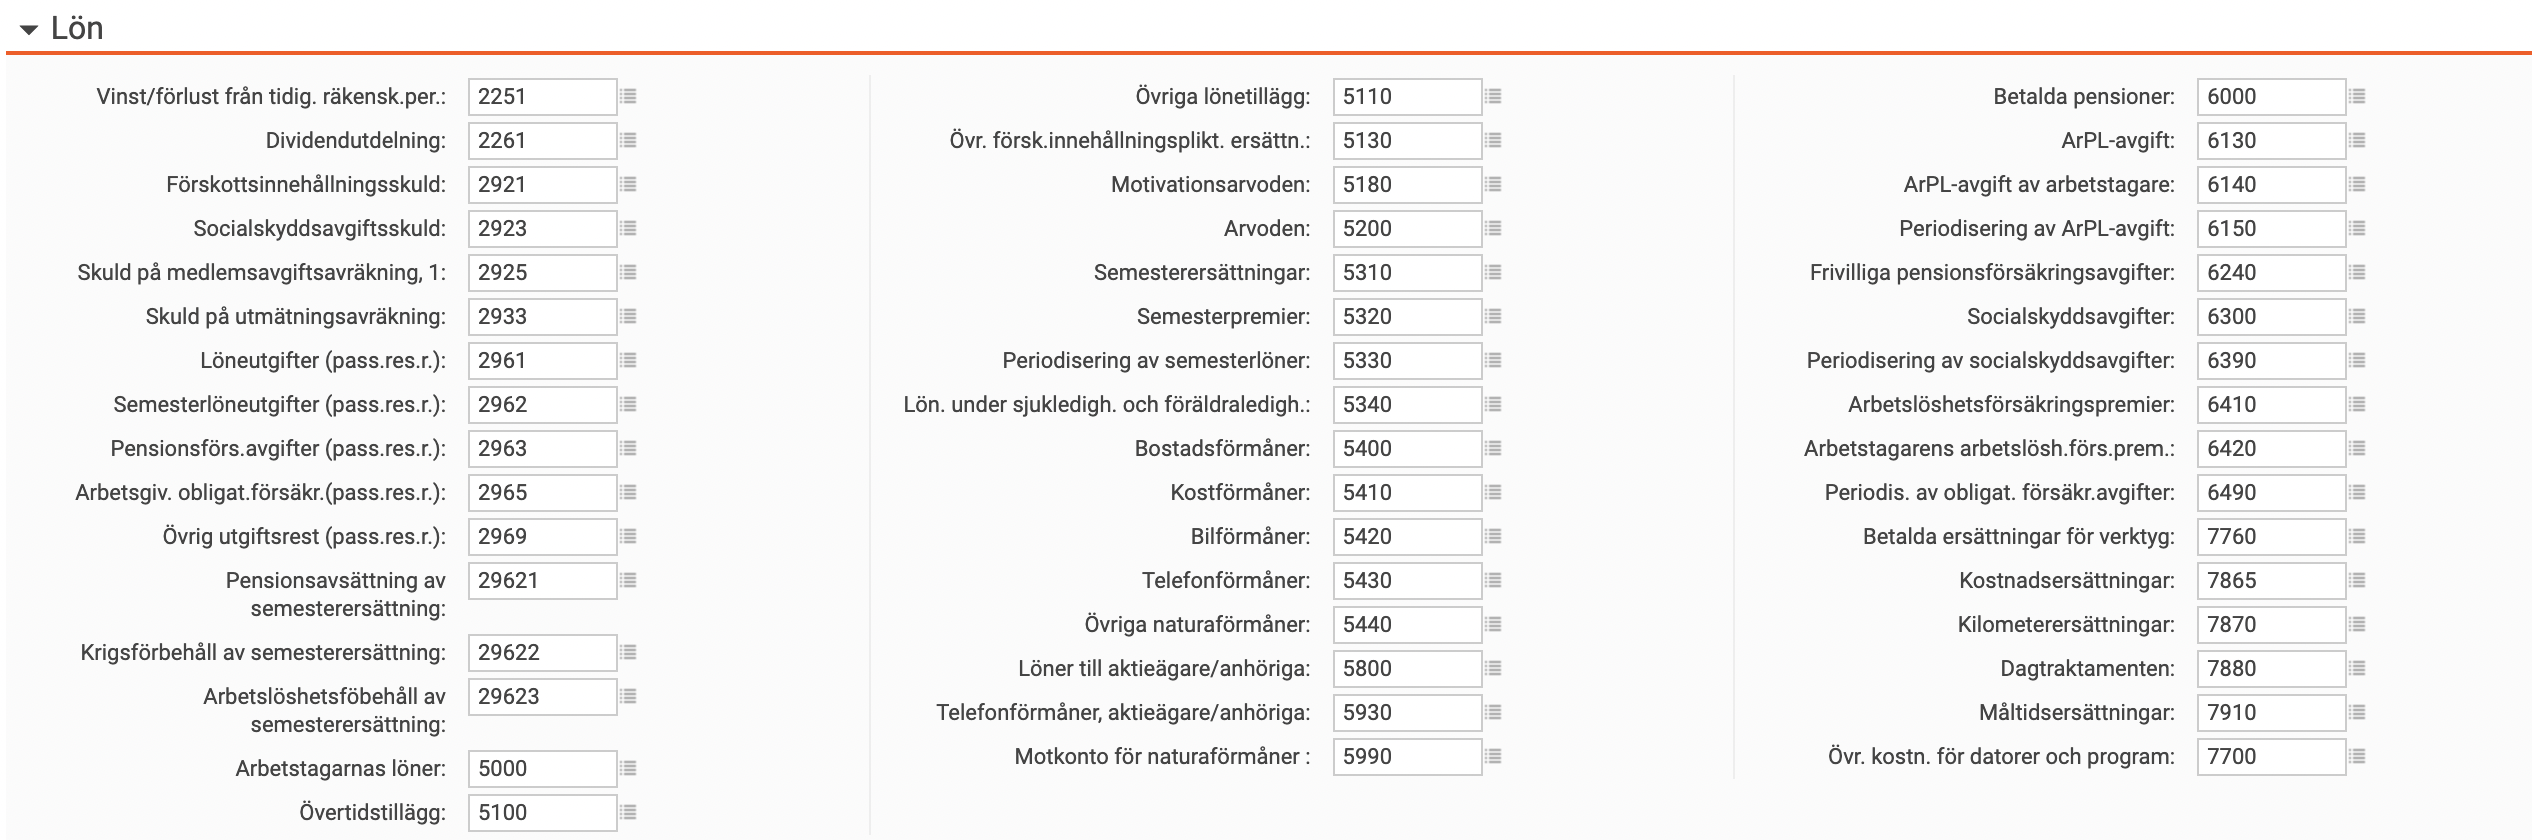The height and width of the screenshot is (840, 2532).
Task: Open account lookup for Betalda pensioner
Action: click(x=2360, y=96)
